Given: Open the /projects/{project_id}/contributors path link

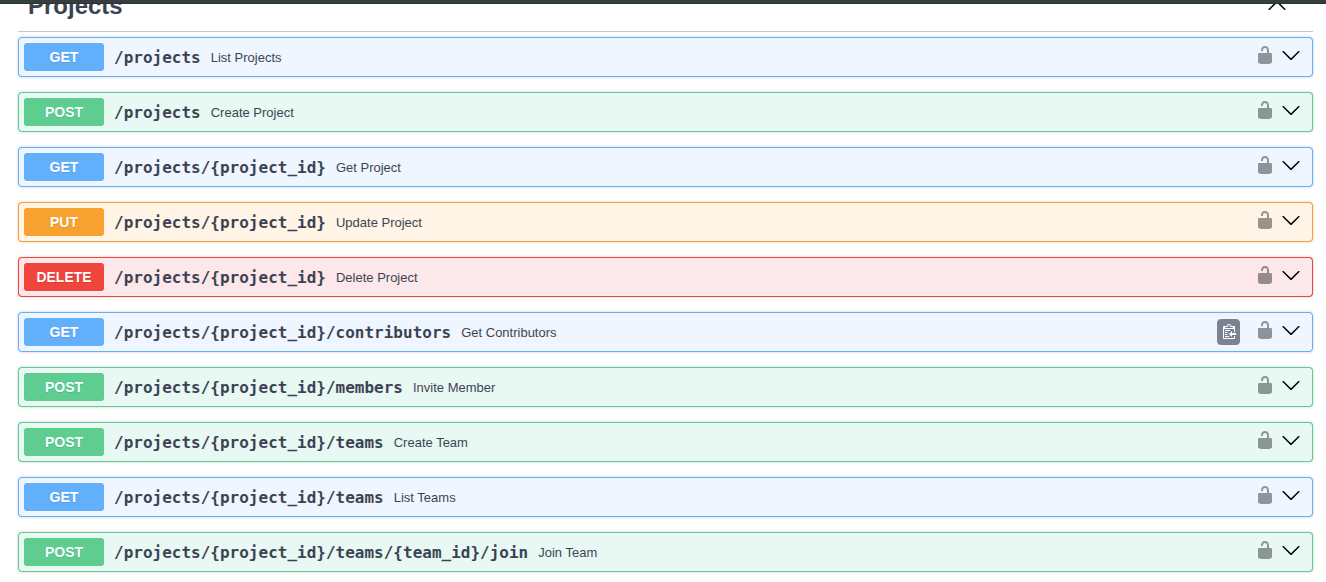Looking at the screenshot, I should coord(282,332).
